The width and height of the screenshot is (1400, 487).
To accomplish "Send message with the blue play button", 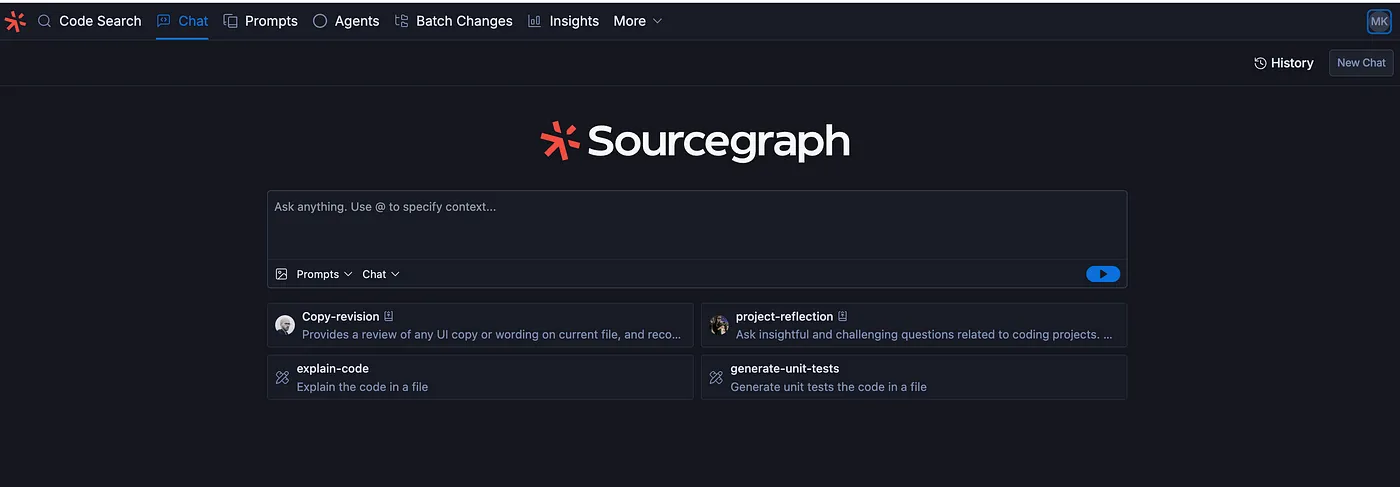I will tap(1103, 274).
